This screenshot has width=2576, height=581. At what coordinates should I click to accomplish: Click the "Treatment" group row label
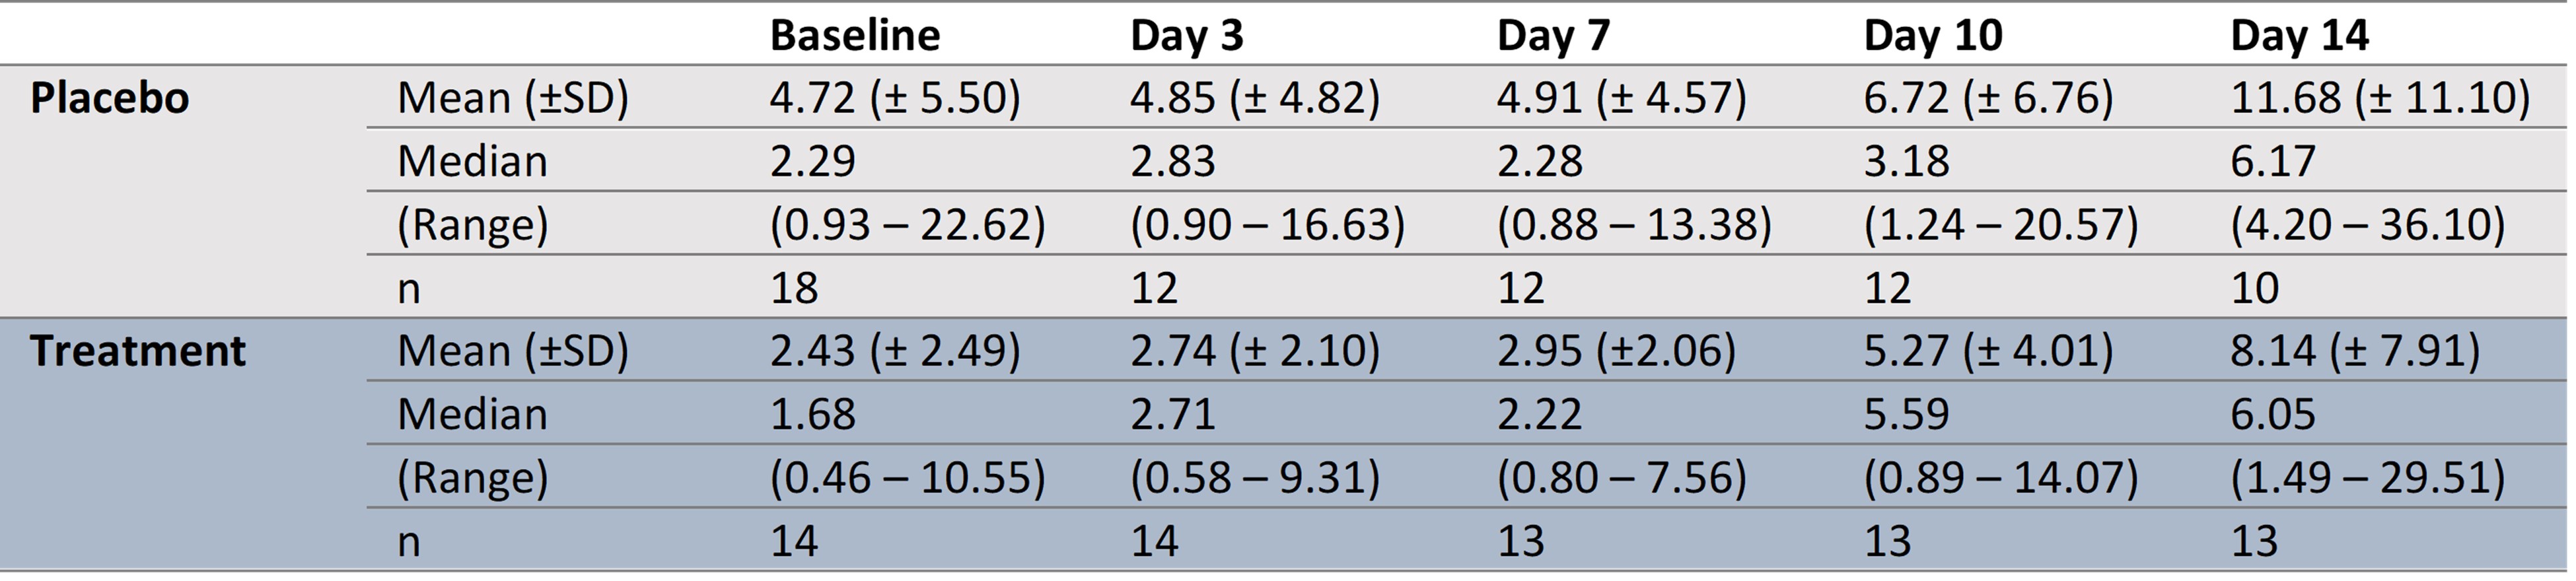[x=138, y=351]
